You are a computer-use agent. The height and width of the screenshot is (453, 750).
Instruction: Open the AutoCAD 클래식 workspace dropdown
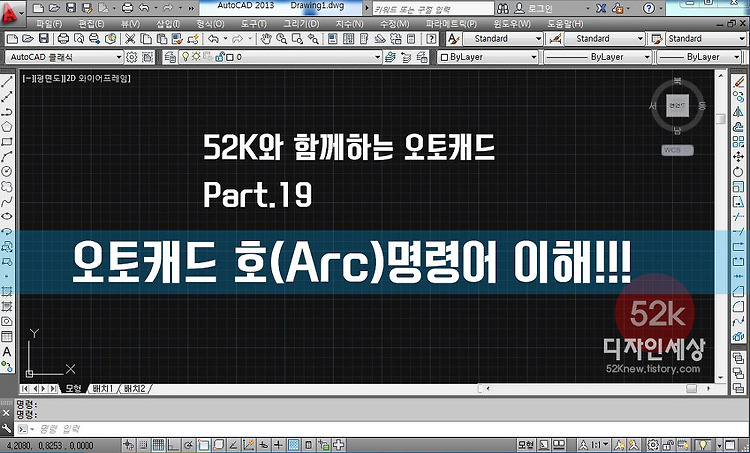(x=64, y=57)
